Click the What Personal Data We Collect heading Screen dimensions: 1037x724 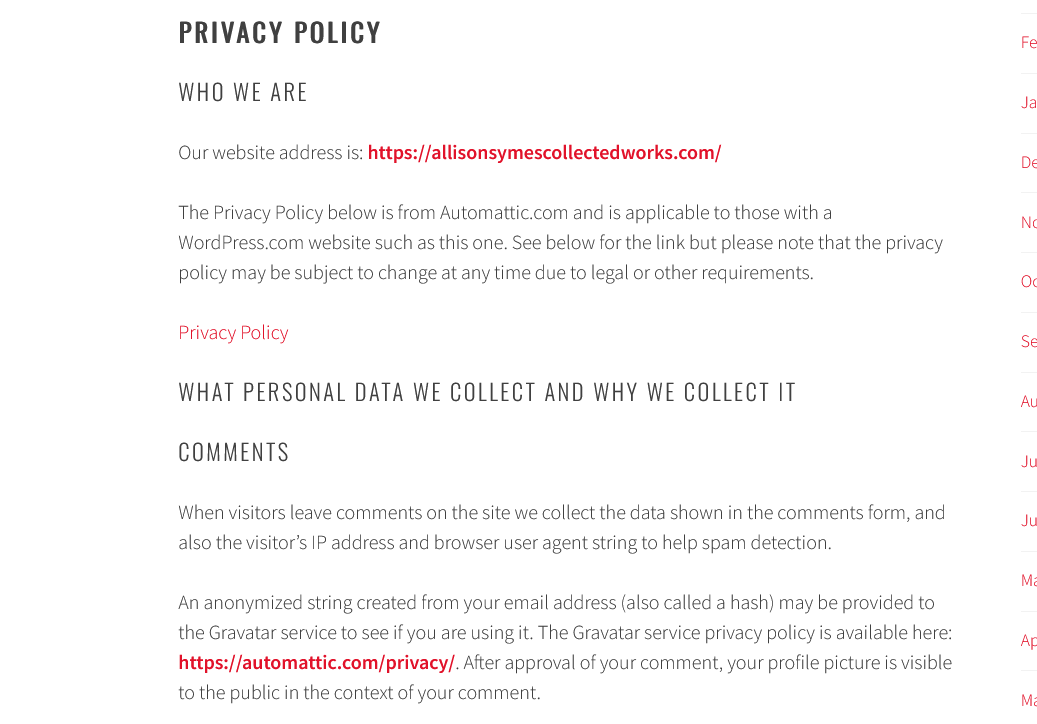click(x=487, y=392)
